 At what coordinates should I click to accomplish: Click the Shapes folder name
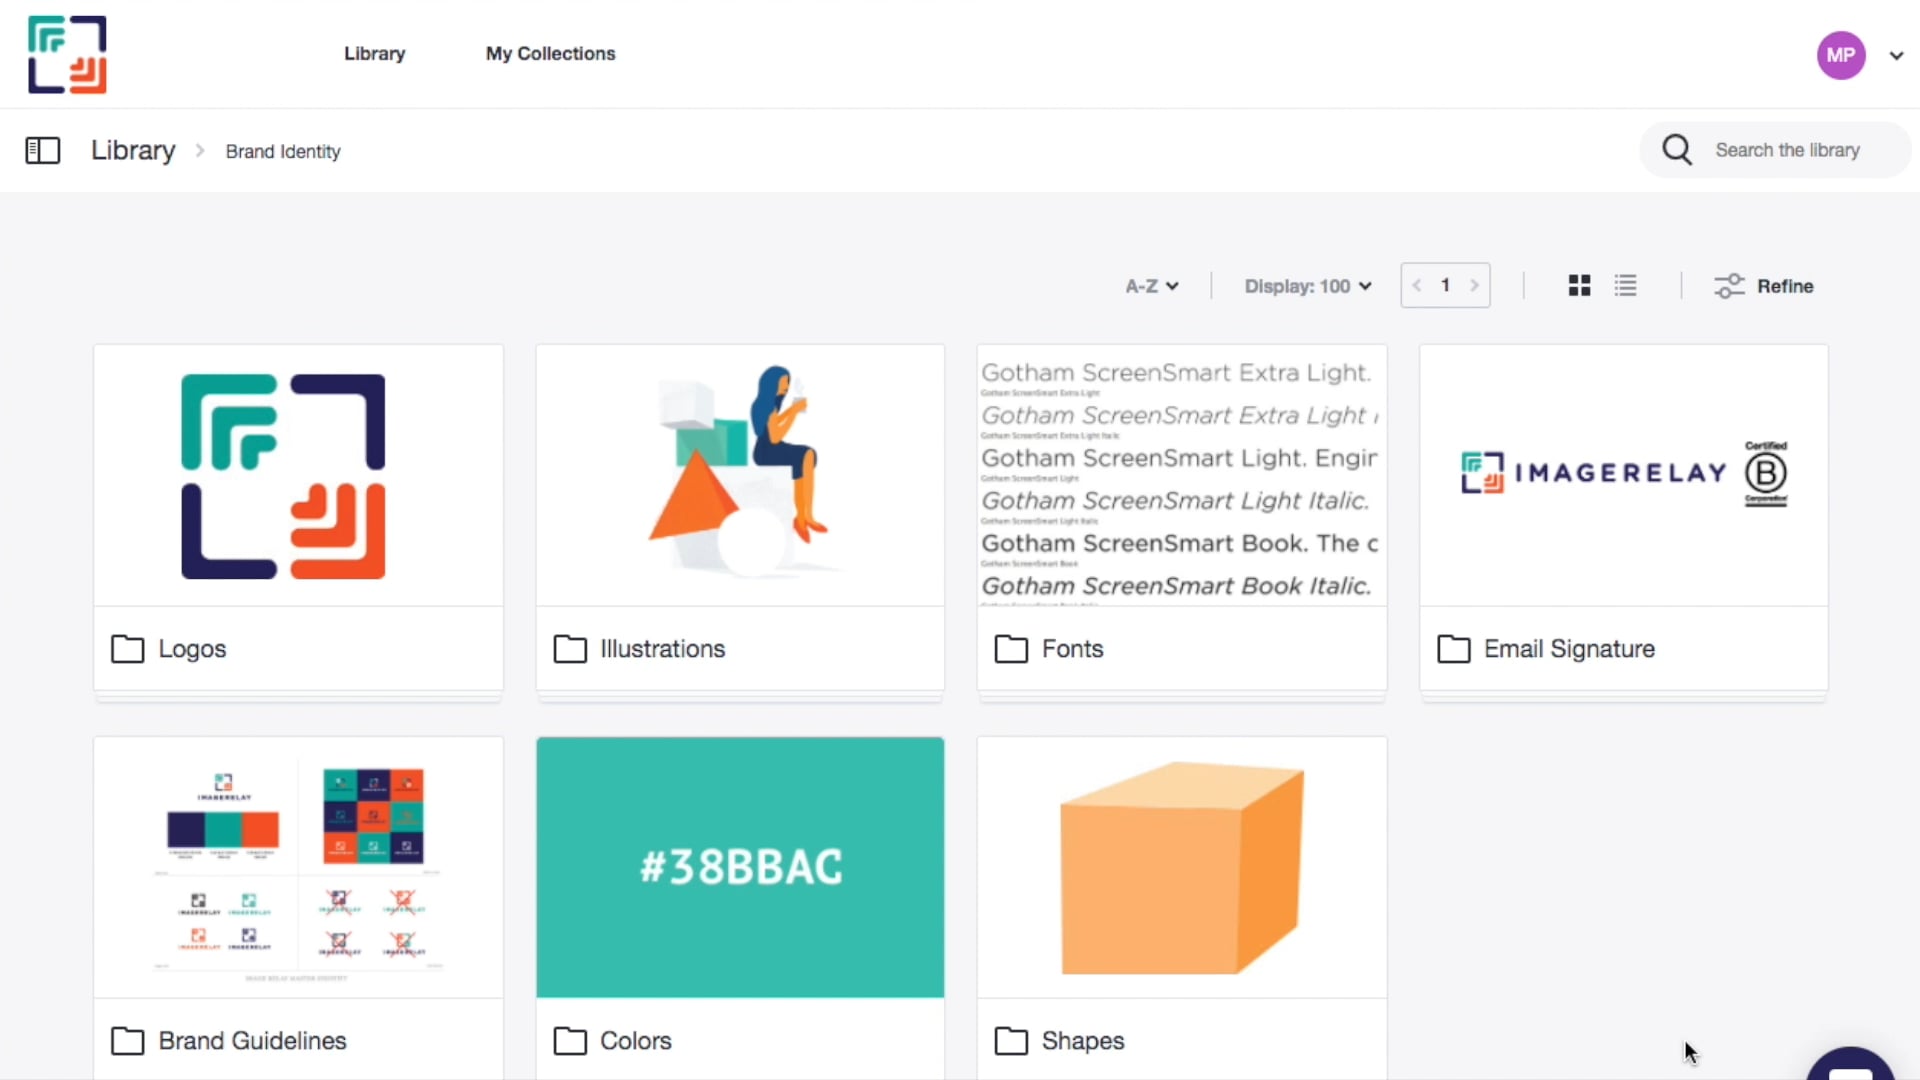coord(1083,1041)
